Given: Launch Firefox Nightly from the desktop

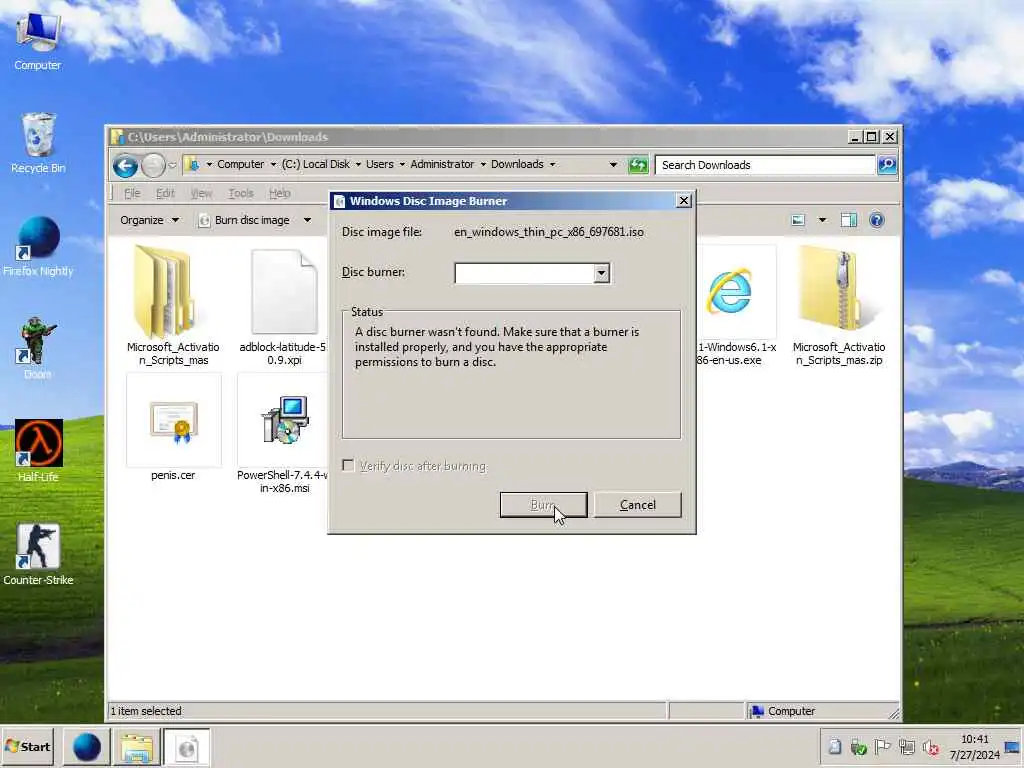Looking at the screenshot, I should [x=38, y=246].
